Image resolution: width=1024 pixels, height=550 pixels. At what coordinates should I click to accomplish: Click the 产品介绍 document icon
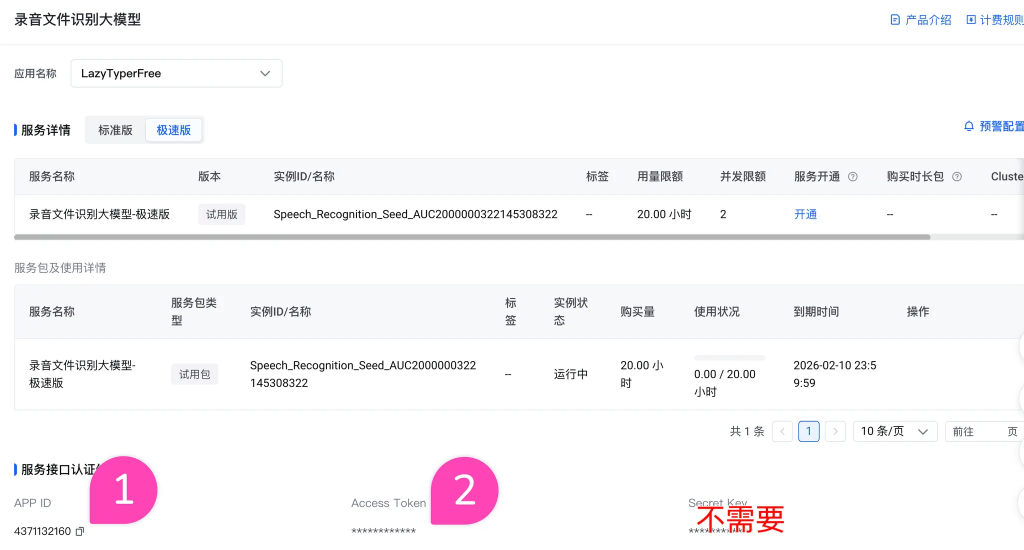895,20
